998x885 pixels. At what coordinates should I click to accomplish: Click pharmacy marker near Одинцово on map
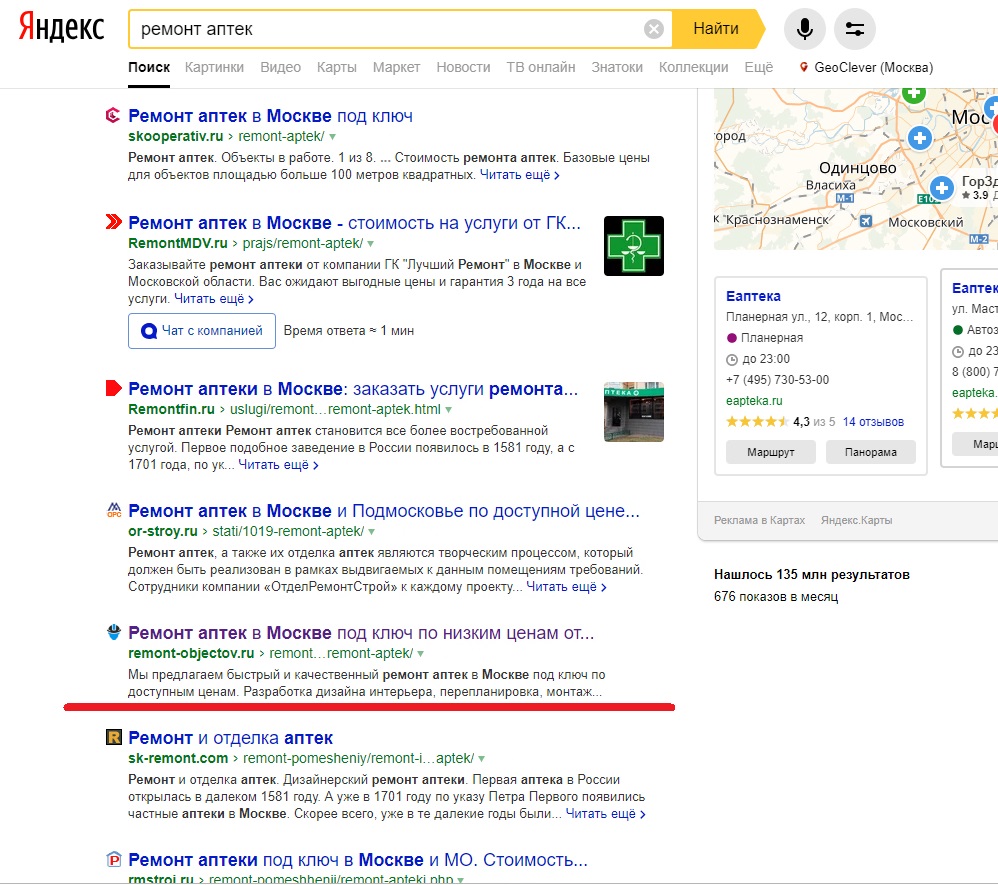tap(941, 188)
